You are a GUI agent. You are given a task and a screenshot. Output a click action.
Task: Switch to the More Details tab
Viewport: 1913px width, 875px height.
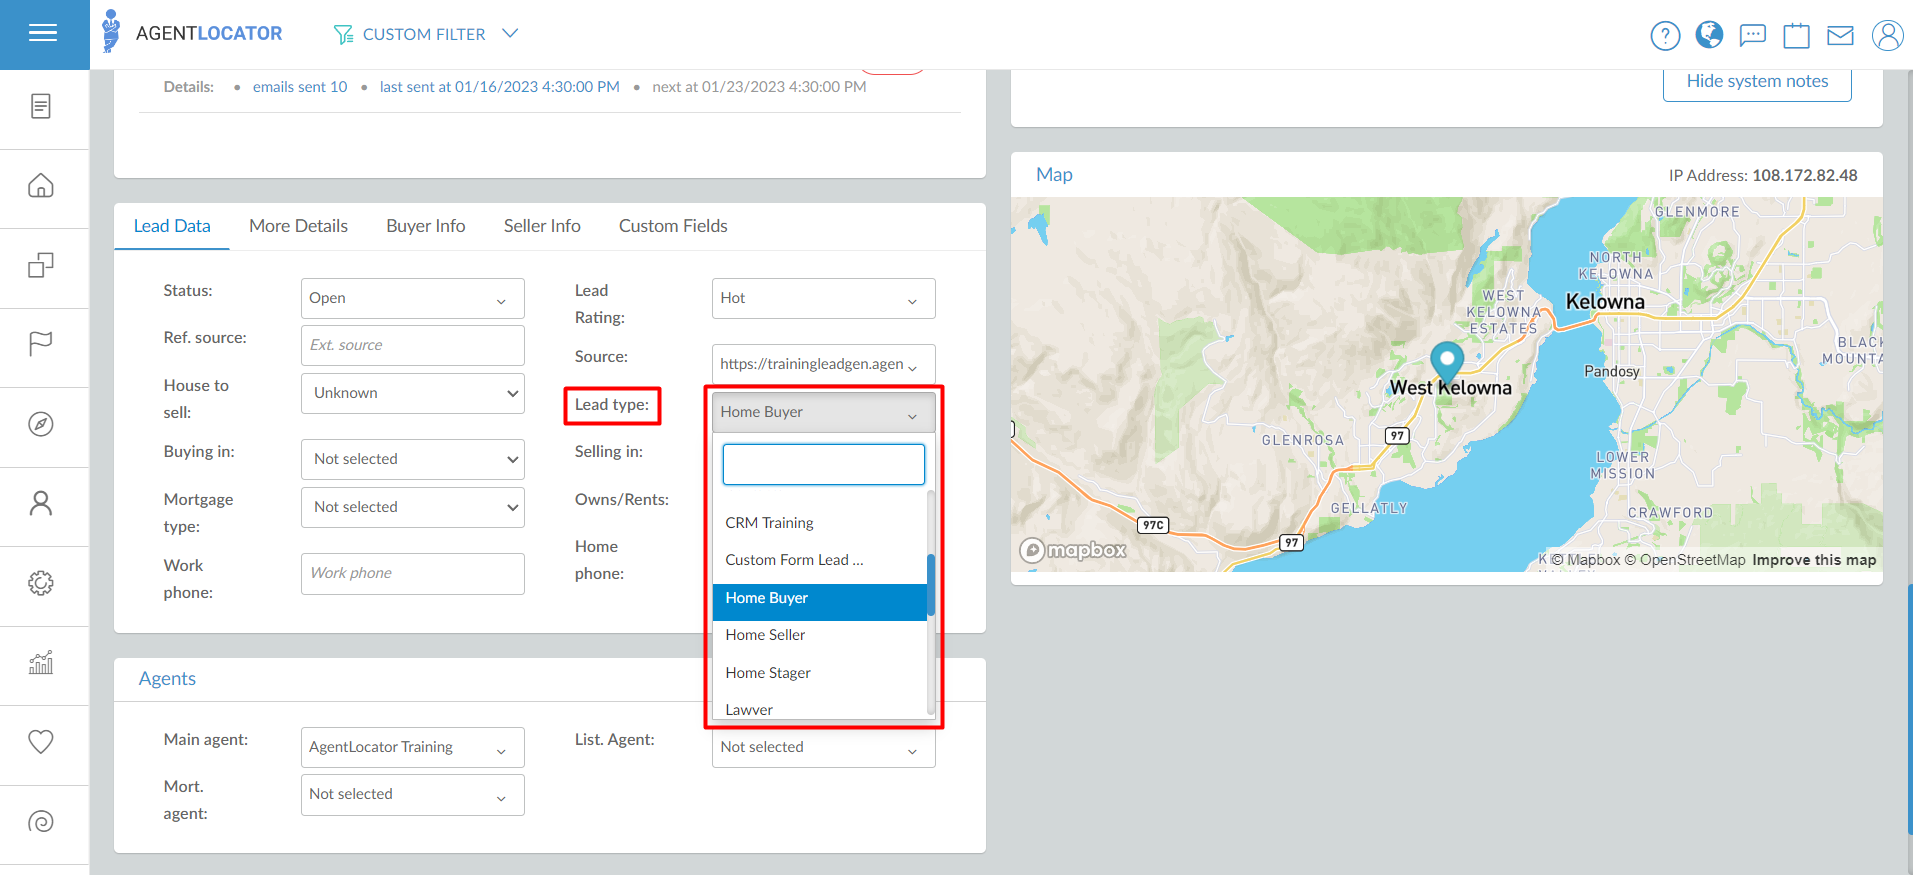point(298,226)
